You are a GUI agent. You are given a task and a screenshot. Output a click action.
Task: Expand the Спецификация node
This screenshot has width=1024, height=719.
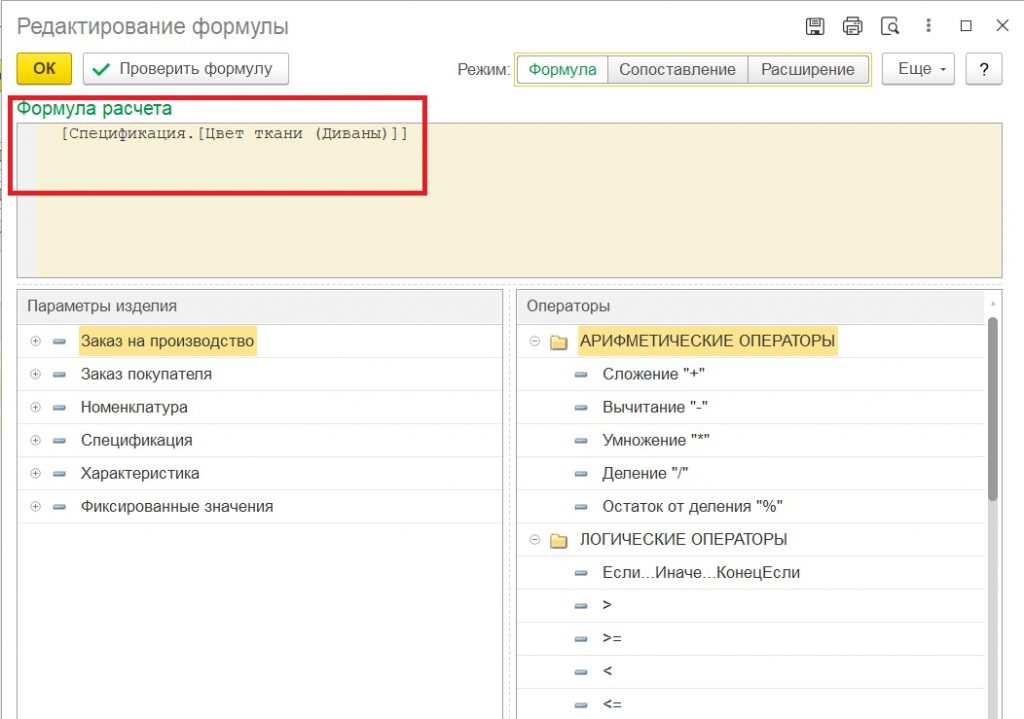pyautogui.click(x=35, y=440)
